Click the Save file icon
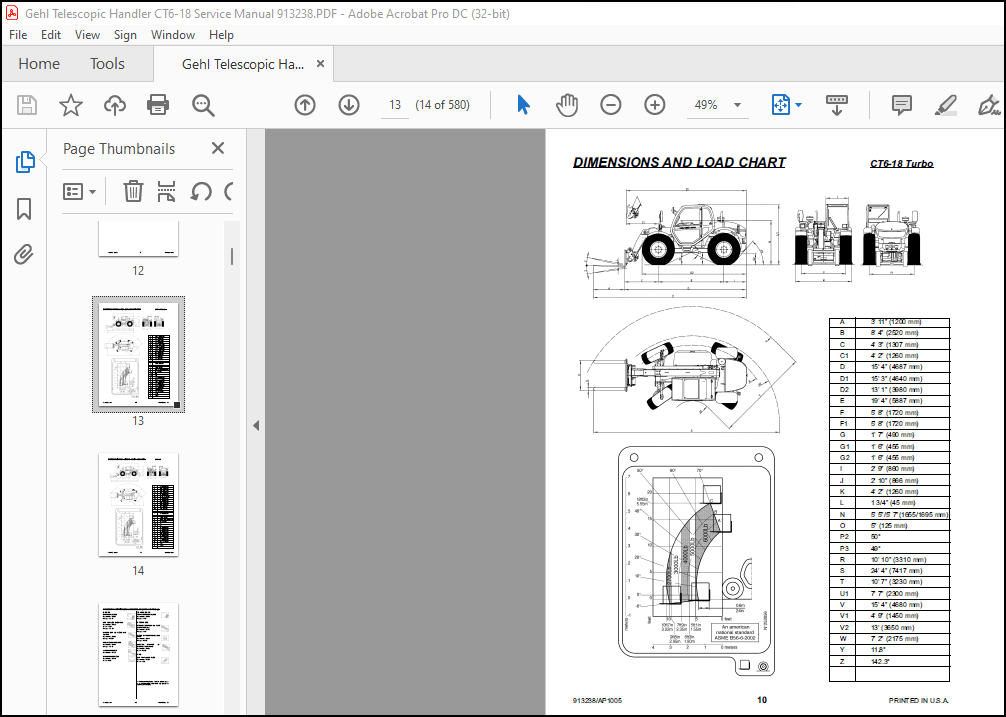This screenshot has width=1006, height=717. [27, 105]
